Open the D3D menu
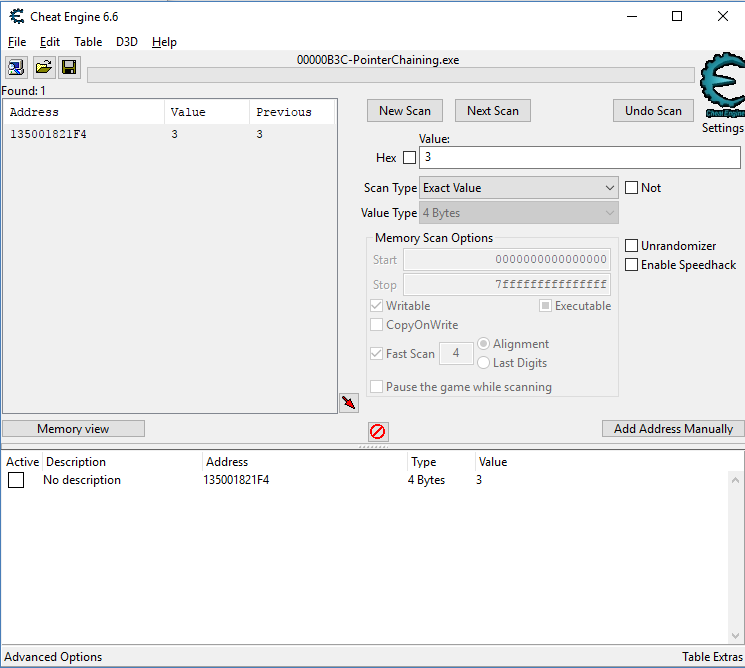This screenshot has width=745, height=668. 127,42
